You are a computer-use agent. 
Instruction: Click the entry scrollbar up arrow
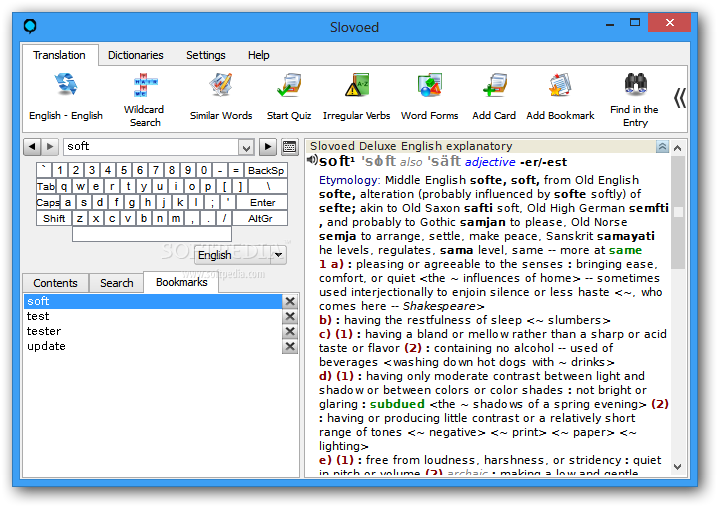coord(678,148)
